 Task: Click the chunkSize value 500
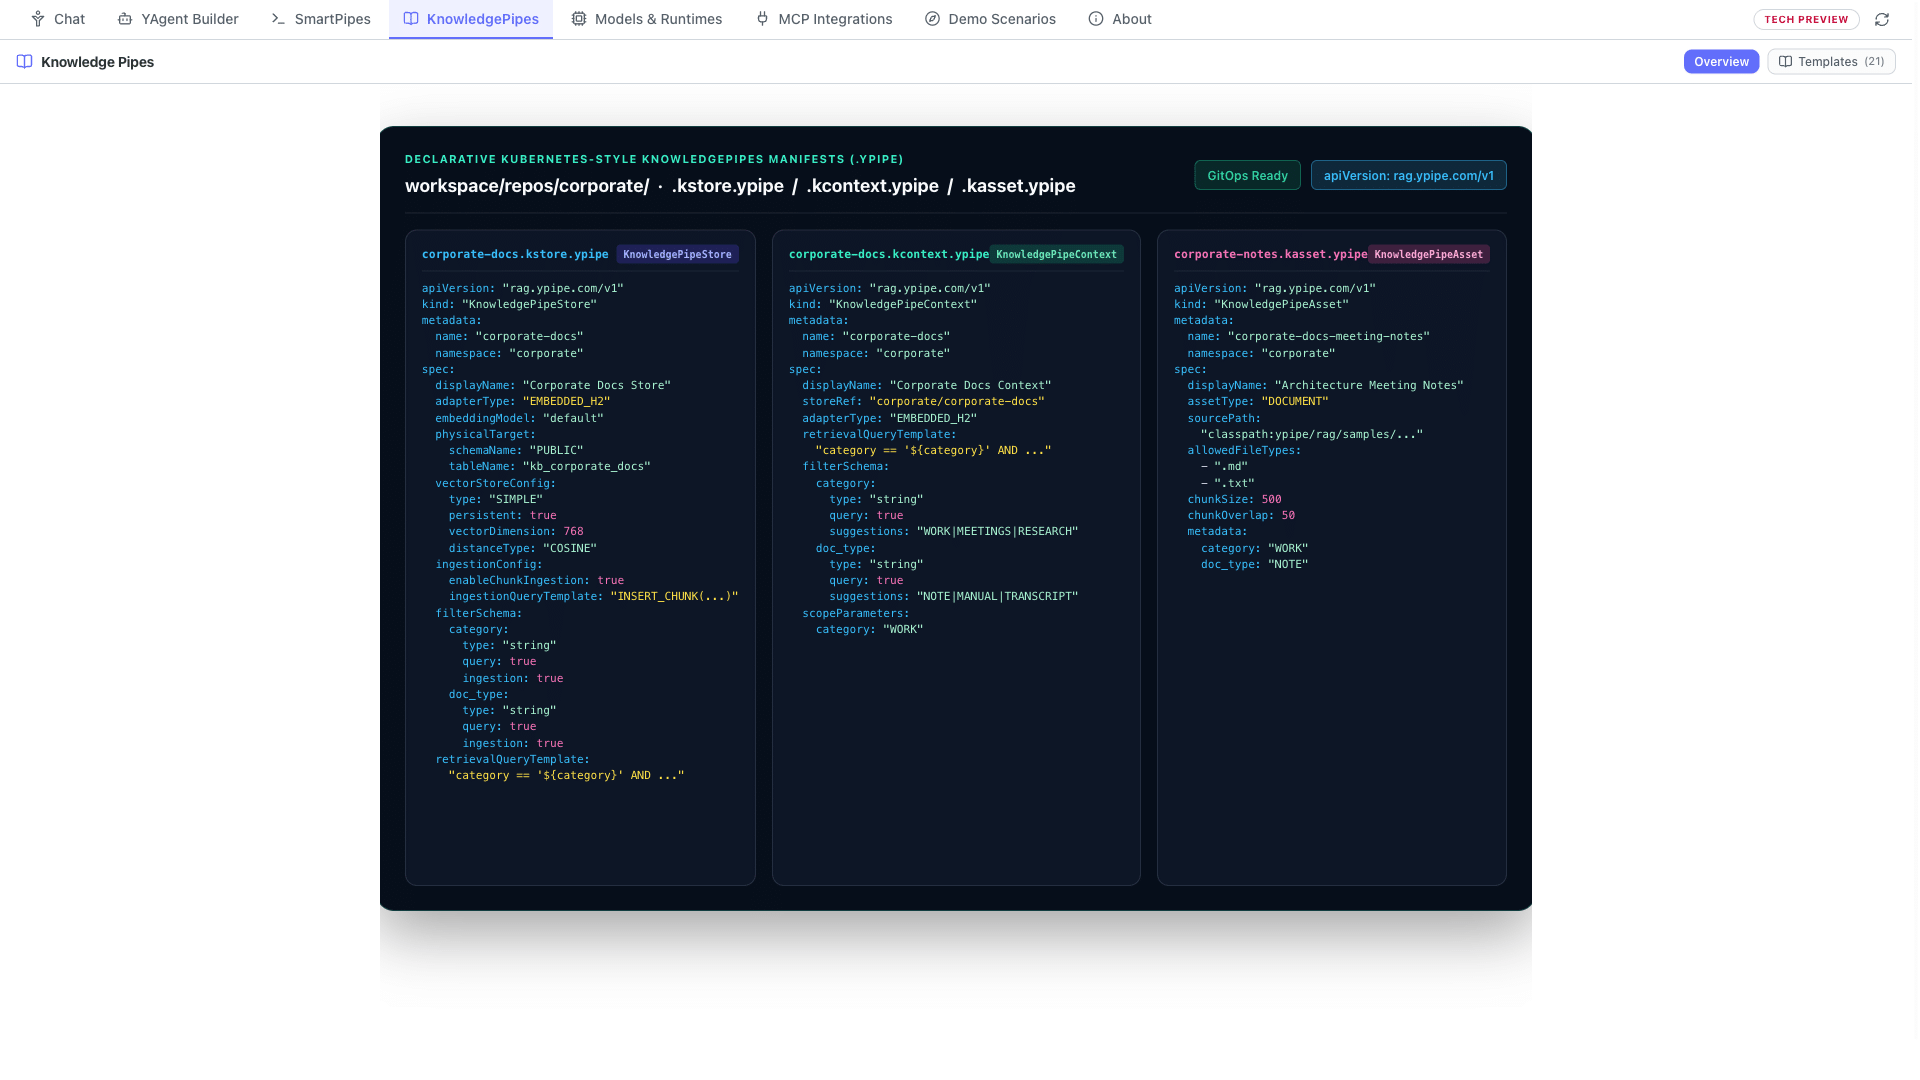tap(1271, 499)
